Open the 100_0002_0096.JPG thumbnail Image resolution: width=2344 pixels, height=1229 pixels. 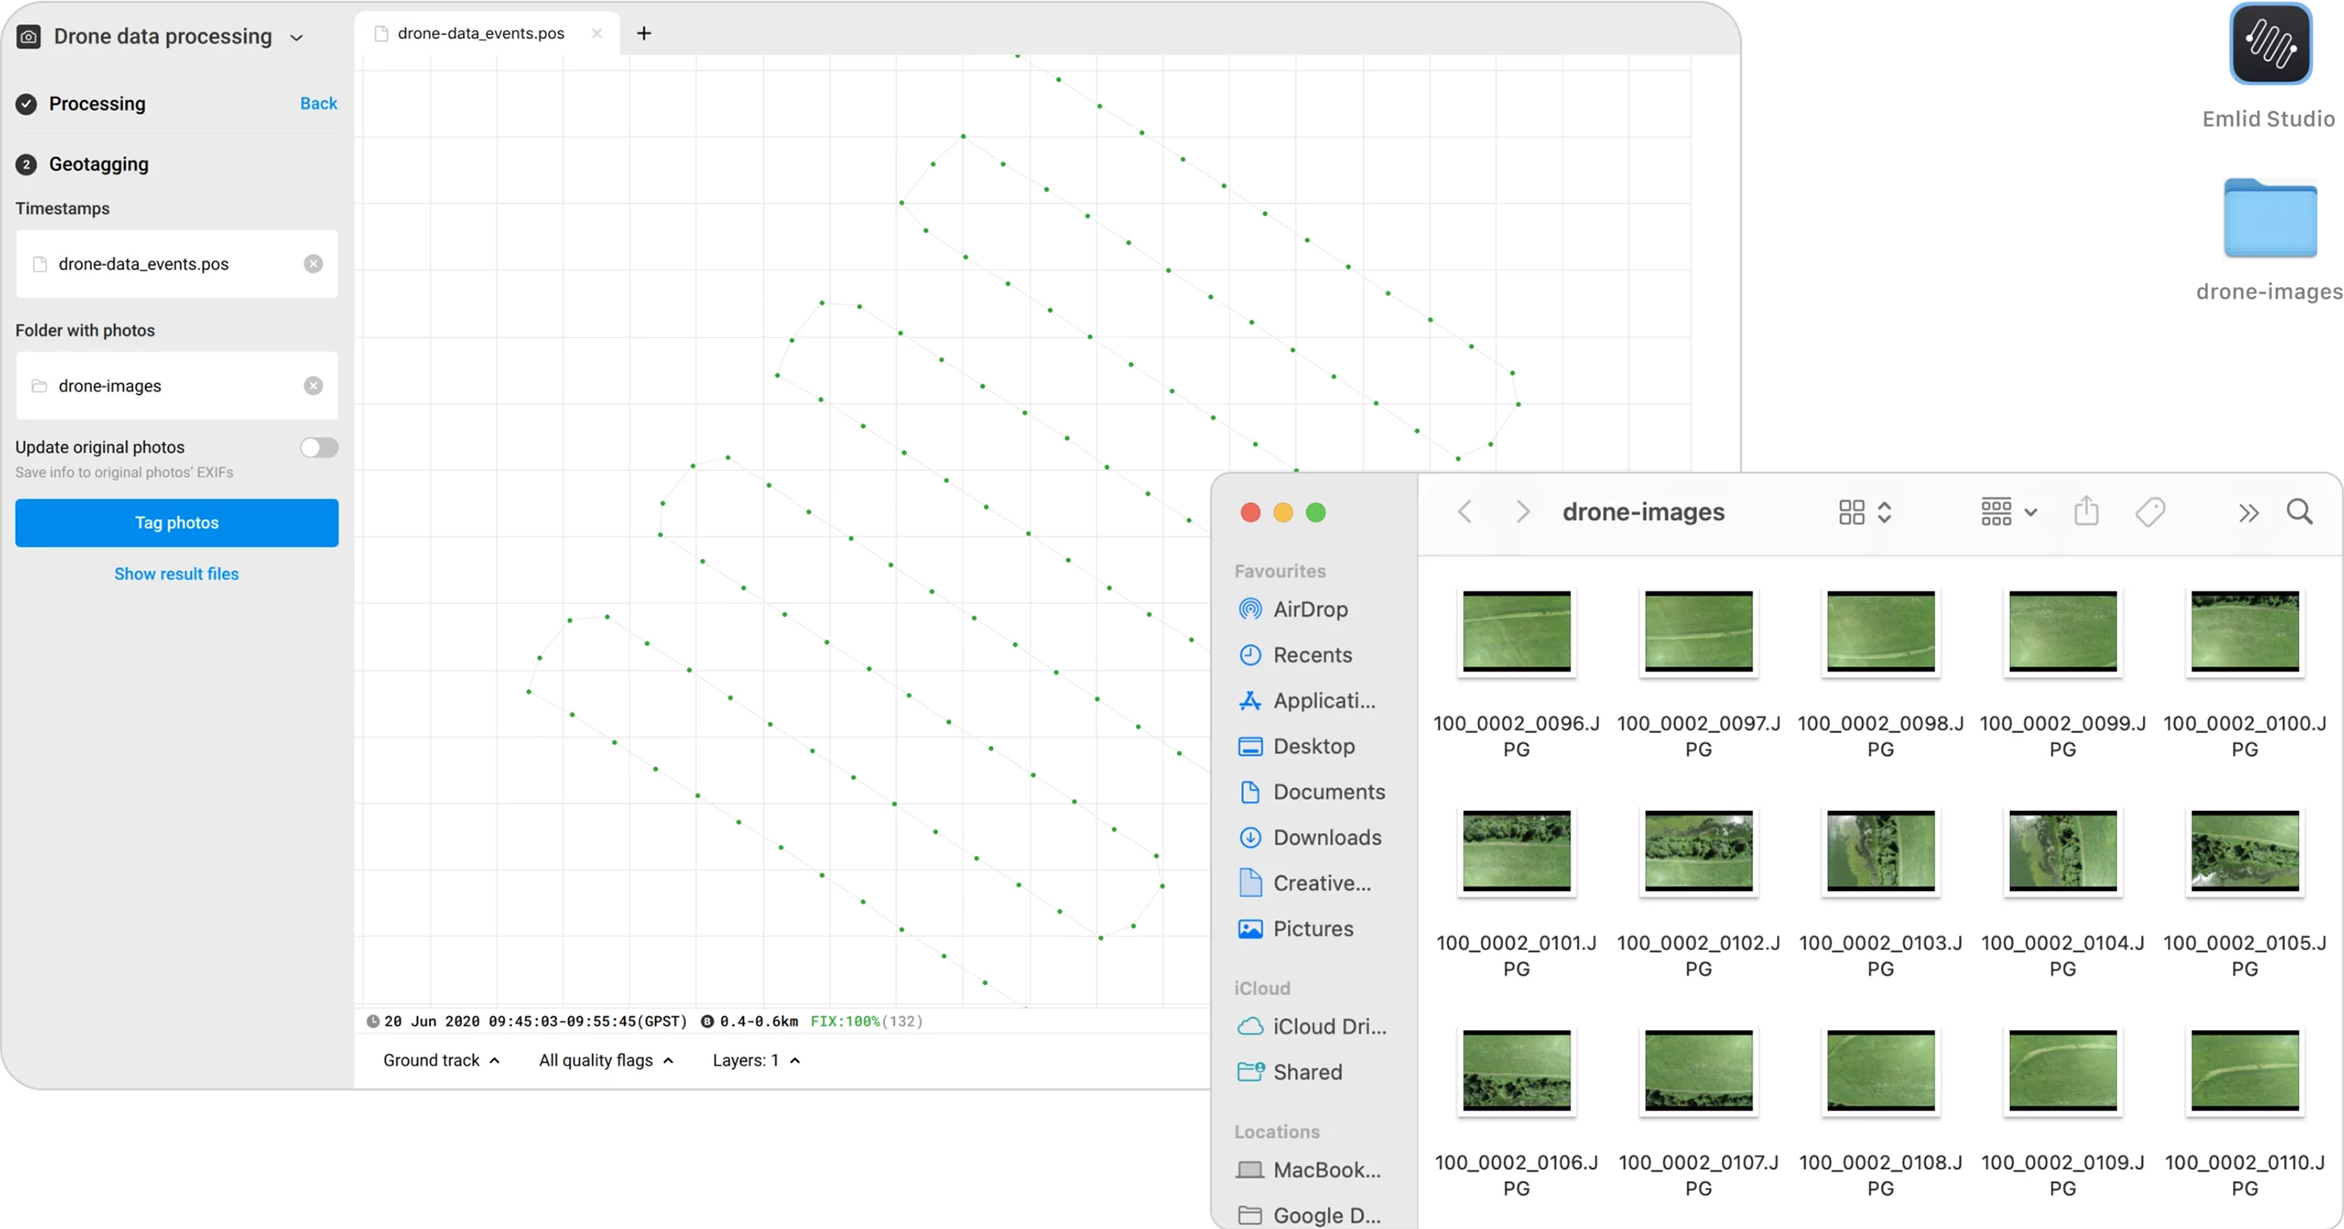tap(1515, 634)
